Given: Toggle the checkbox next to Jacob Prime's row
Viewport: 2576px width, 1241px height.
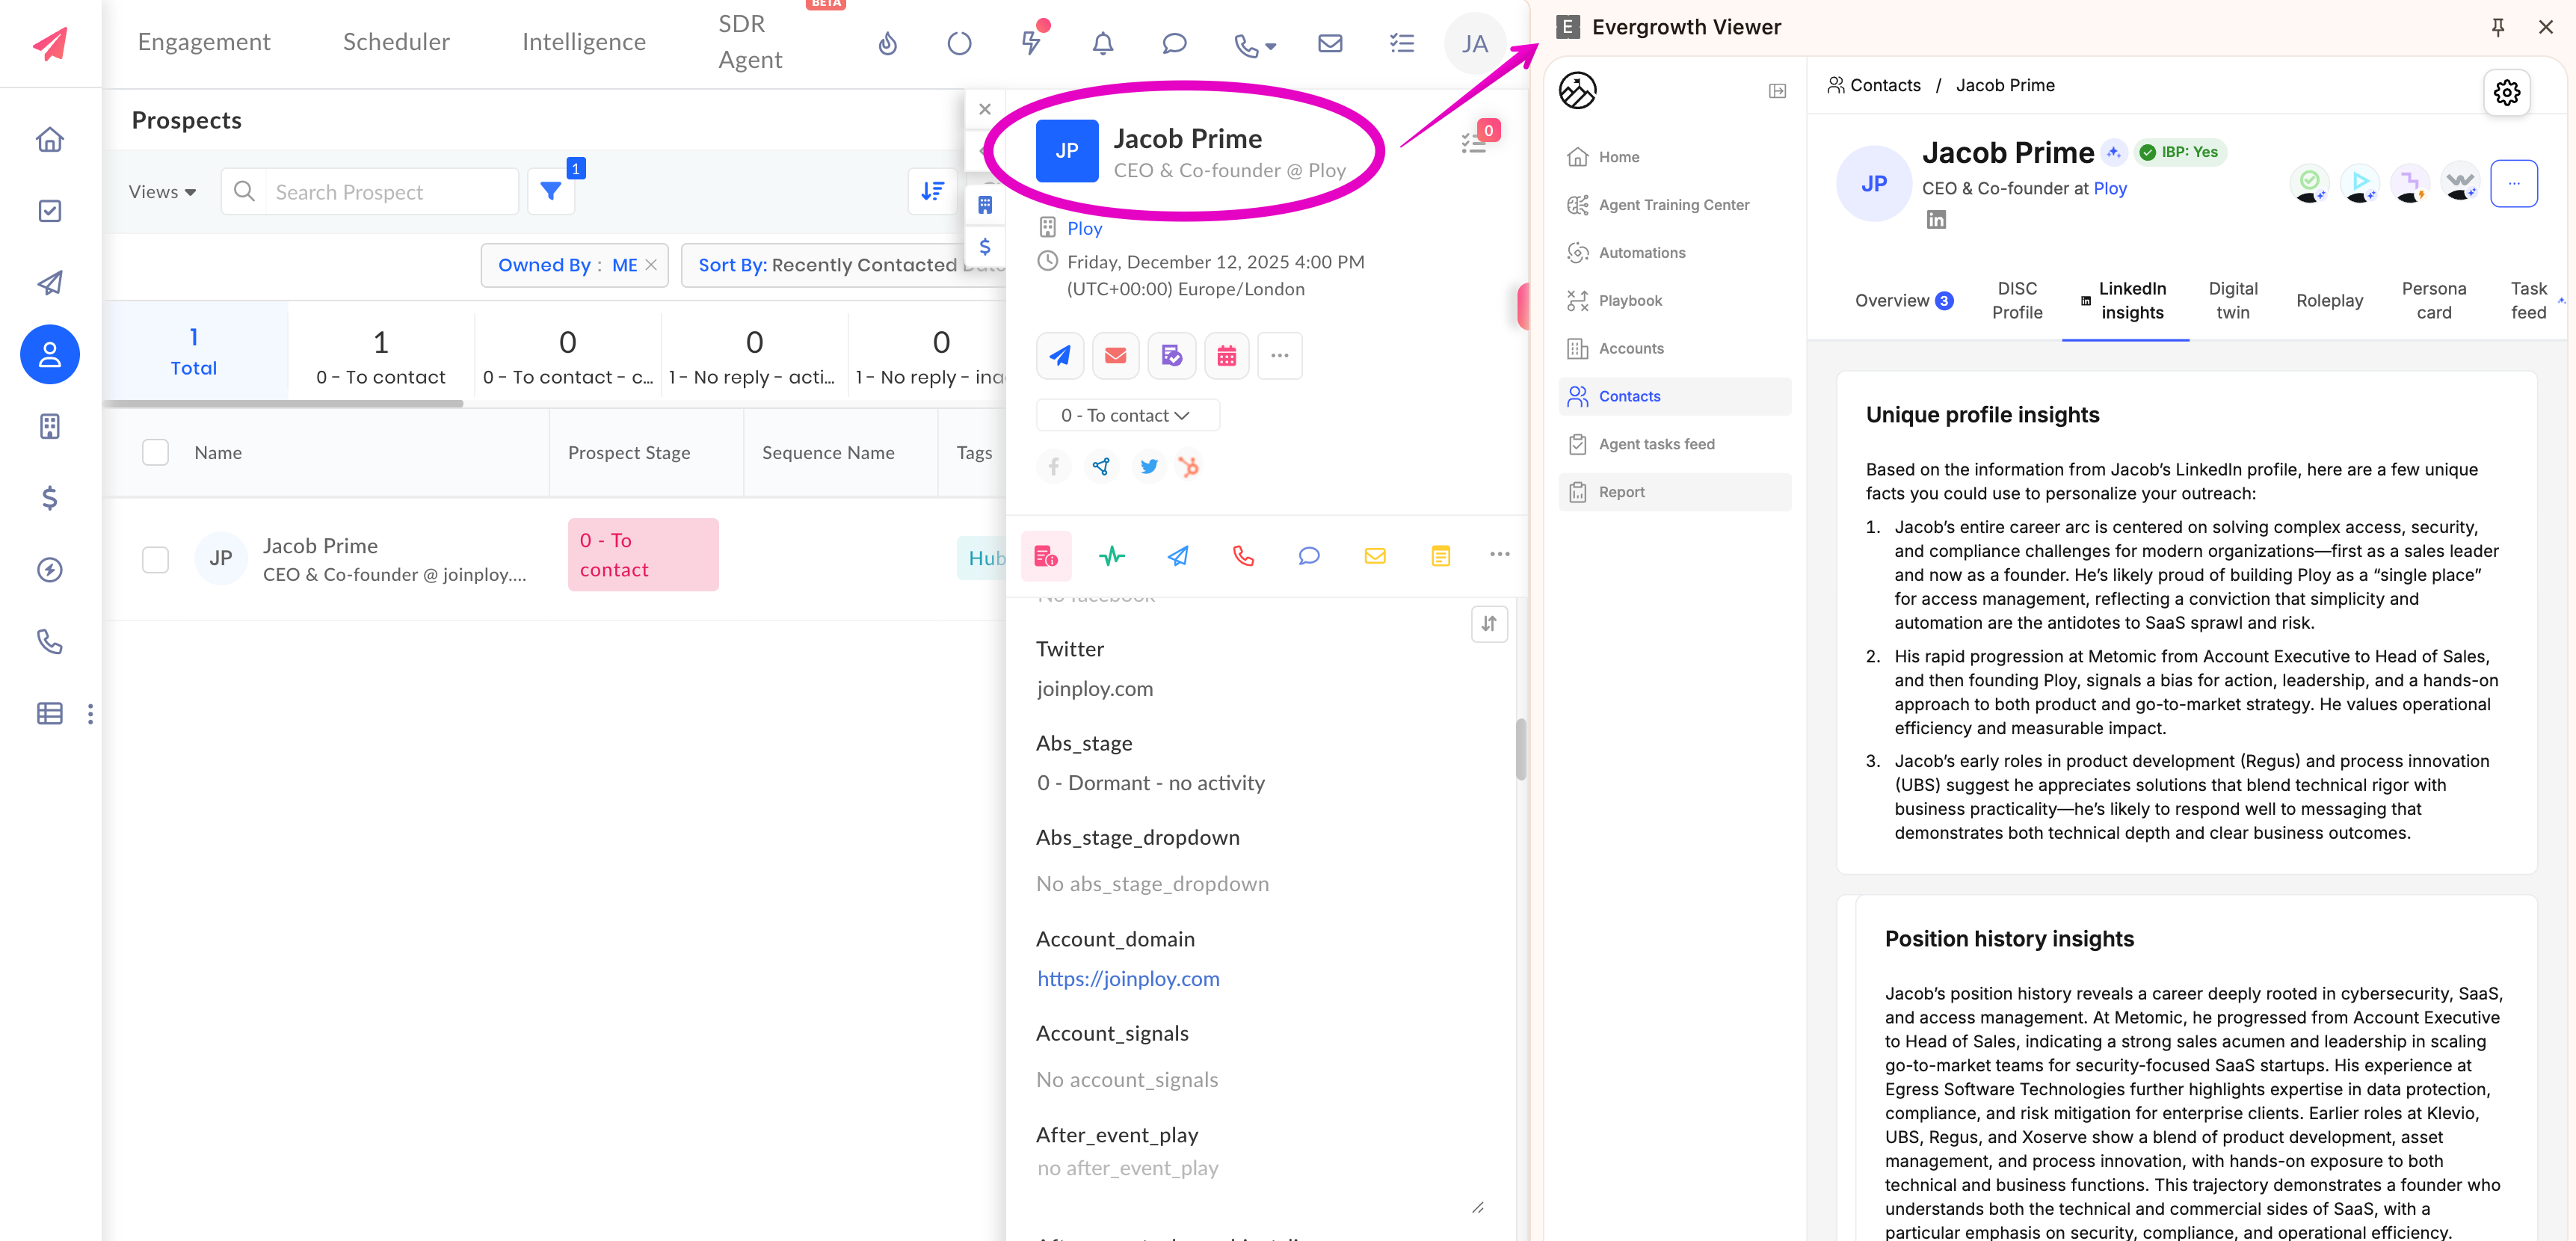Looking at the screenshot, I should click(156, 559).
